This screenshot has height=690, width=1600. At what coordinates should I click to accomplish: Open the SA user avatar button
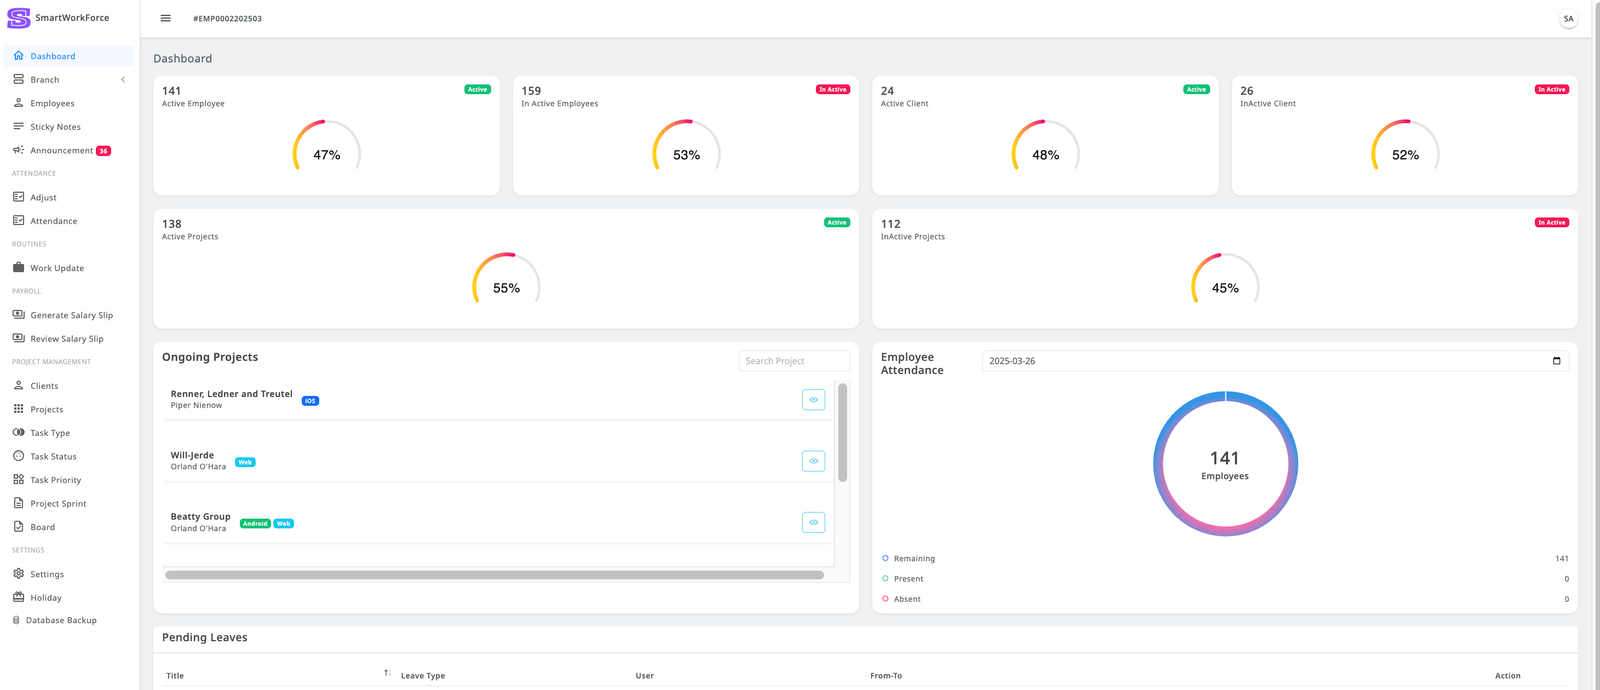pos(1568,19)
